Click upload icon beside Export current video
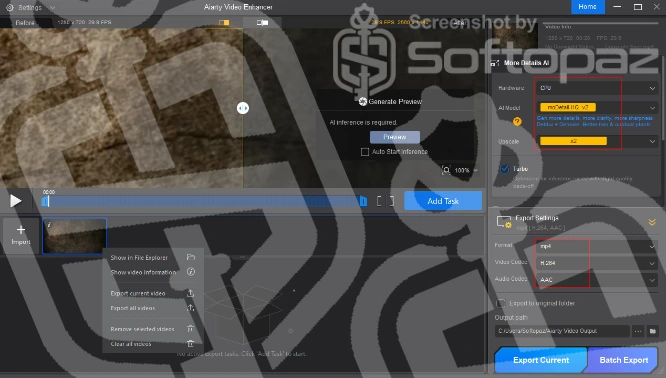 (190, 293)
